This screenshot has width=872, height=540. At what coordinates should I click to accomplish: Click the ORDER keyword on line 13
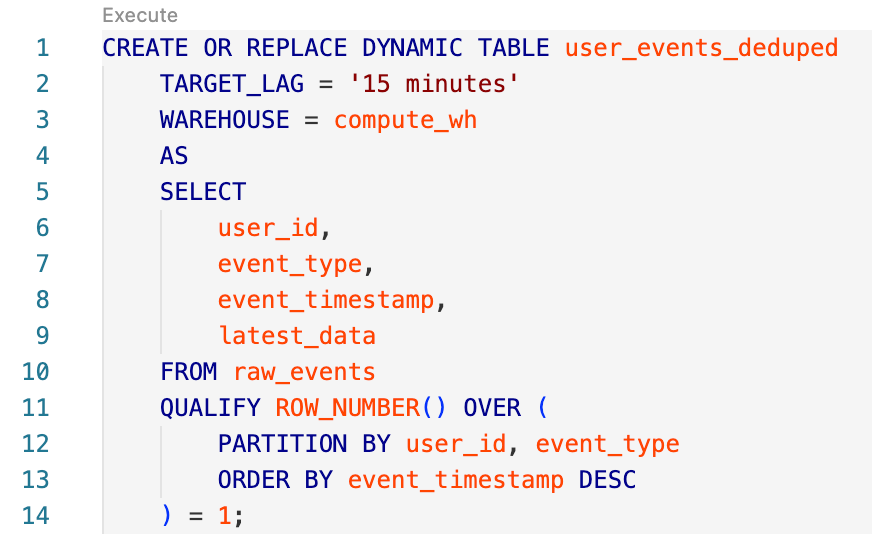(x=254, y=479)
